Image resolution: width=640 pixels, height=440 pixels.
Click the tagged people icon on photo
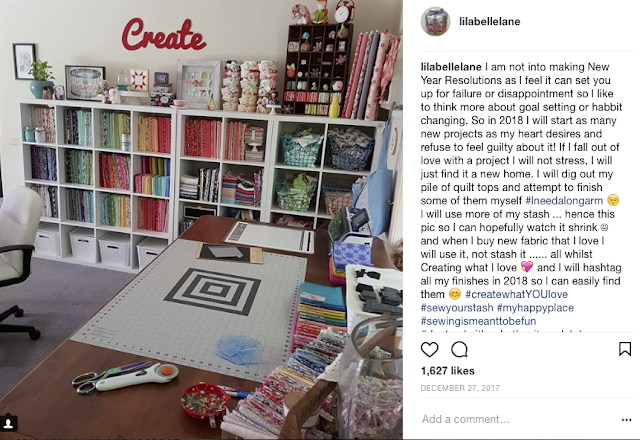point(9,423)
